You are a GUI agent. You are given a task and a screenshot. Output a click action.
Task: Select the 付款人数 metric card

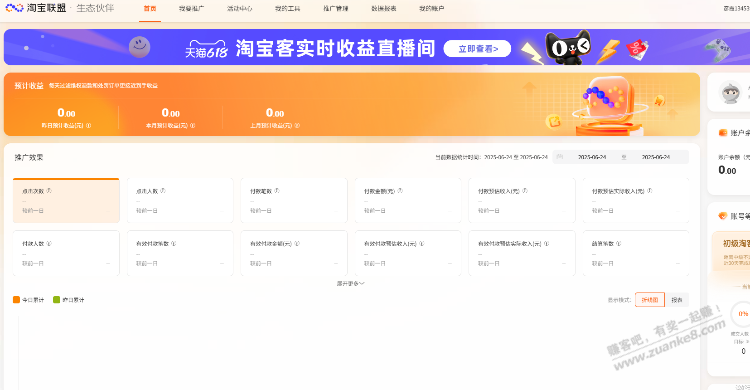point(66,253)
